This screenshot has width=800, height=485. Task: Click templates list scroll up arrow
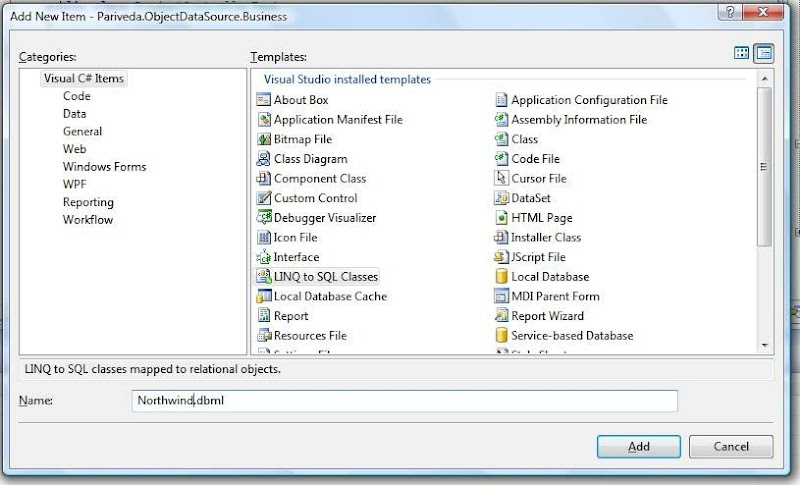764,79
